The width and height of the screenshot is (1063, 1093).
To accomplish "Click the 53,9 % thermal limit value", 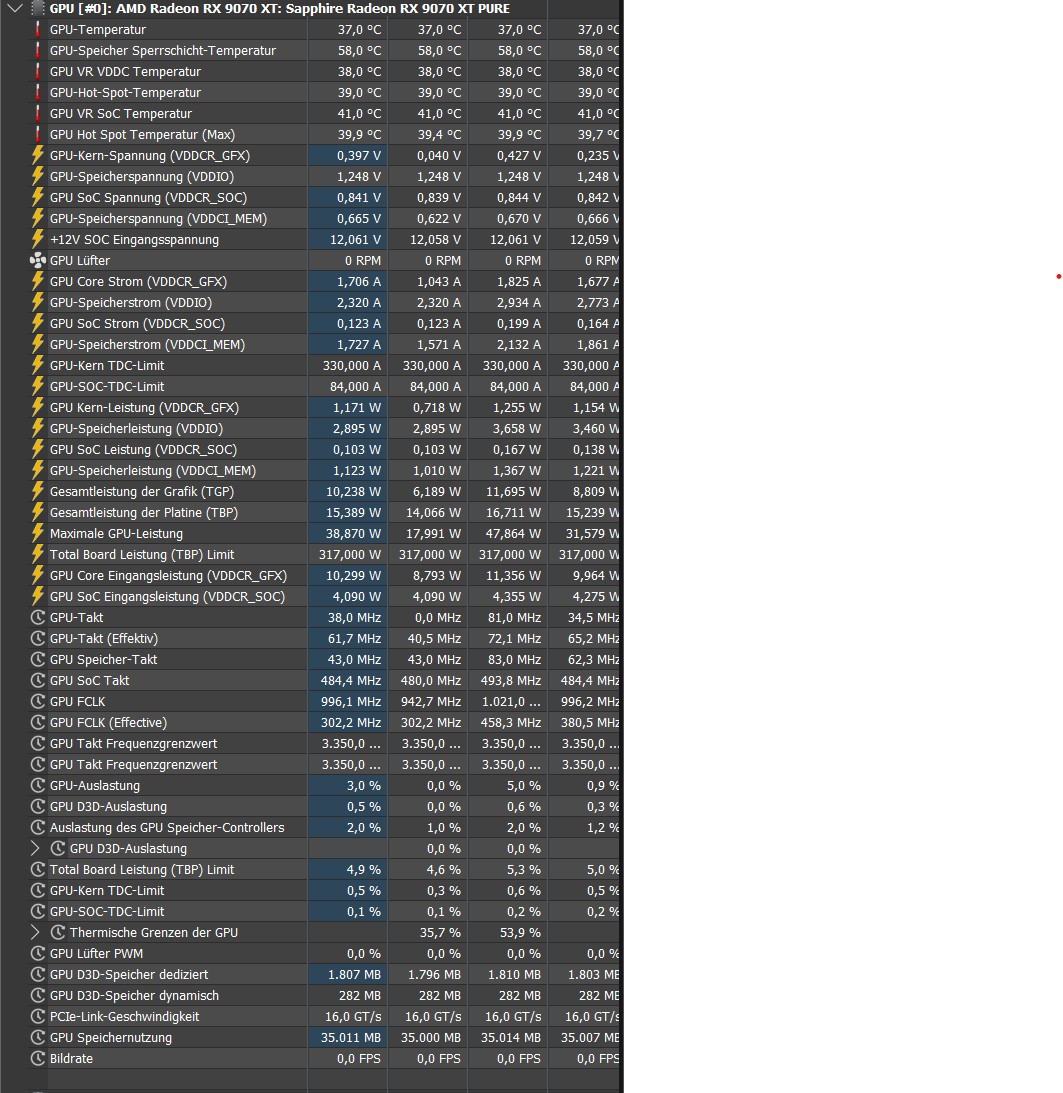I will tap(520, 933).
